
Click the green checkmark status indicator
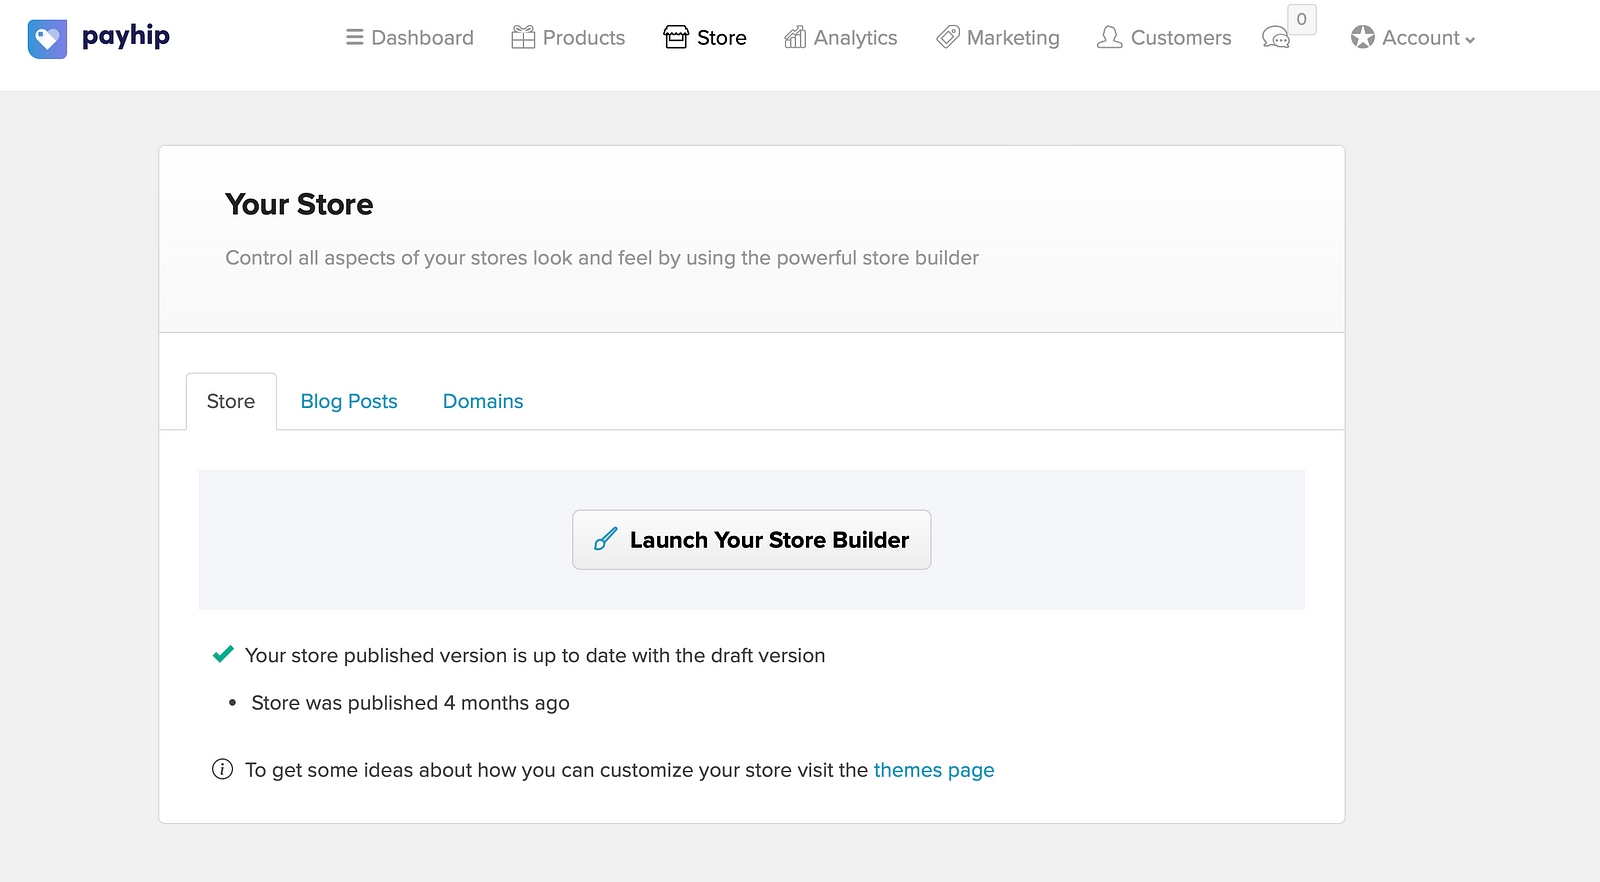click(223, 655)
